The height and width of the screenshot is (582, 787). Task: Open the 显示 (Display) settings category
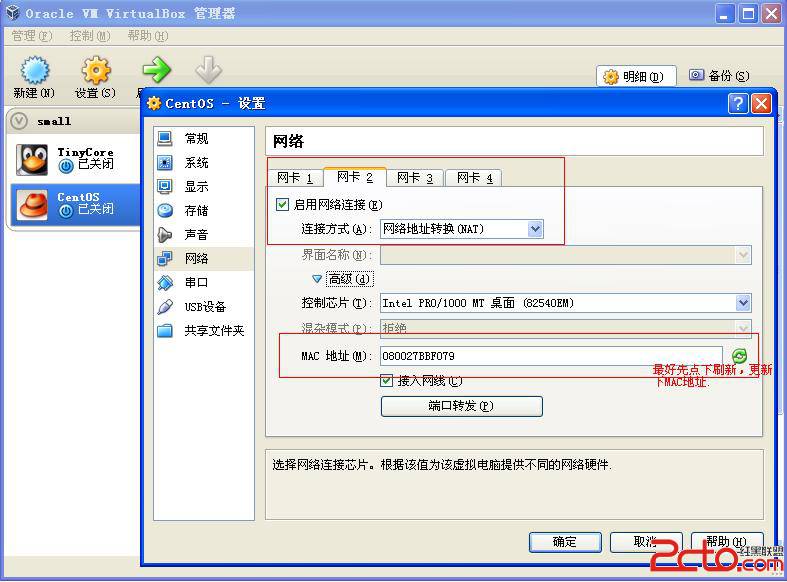204,187
